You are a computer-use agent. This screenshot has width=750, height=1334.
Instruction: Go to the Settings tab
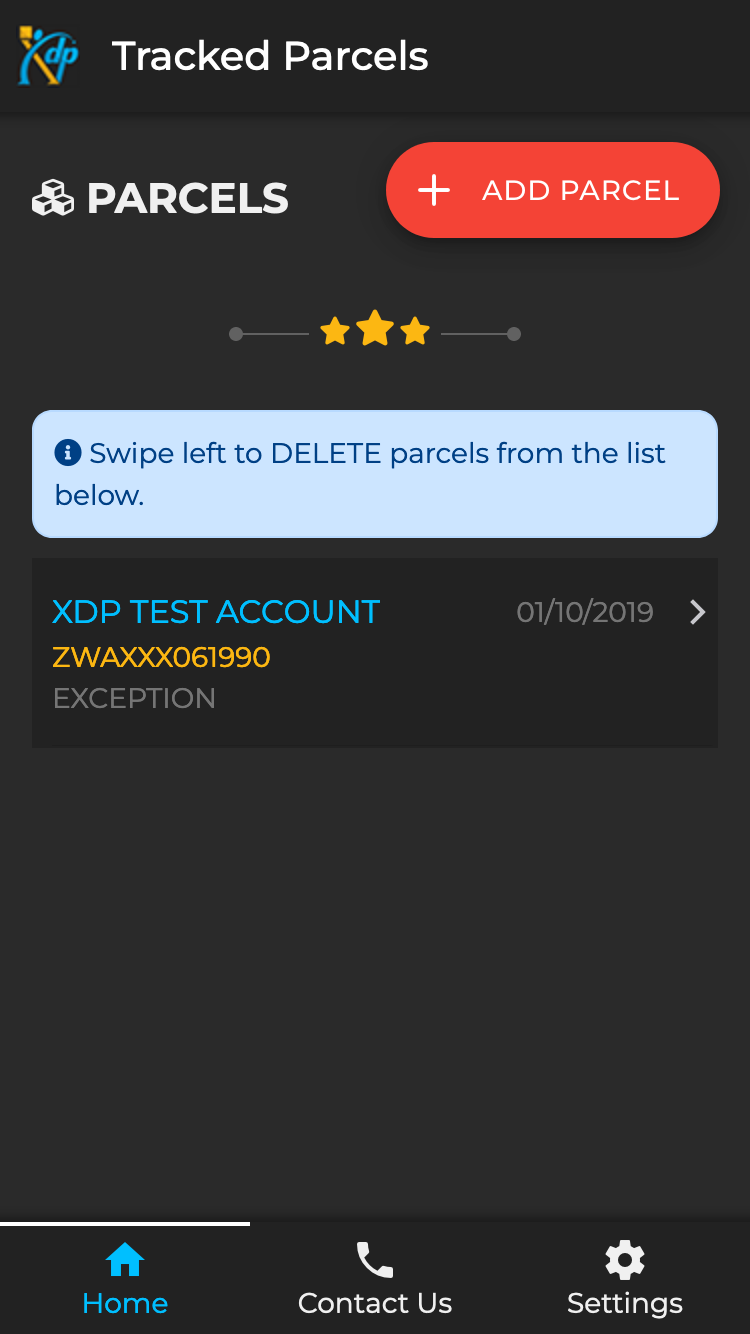point(625,1303)
